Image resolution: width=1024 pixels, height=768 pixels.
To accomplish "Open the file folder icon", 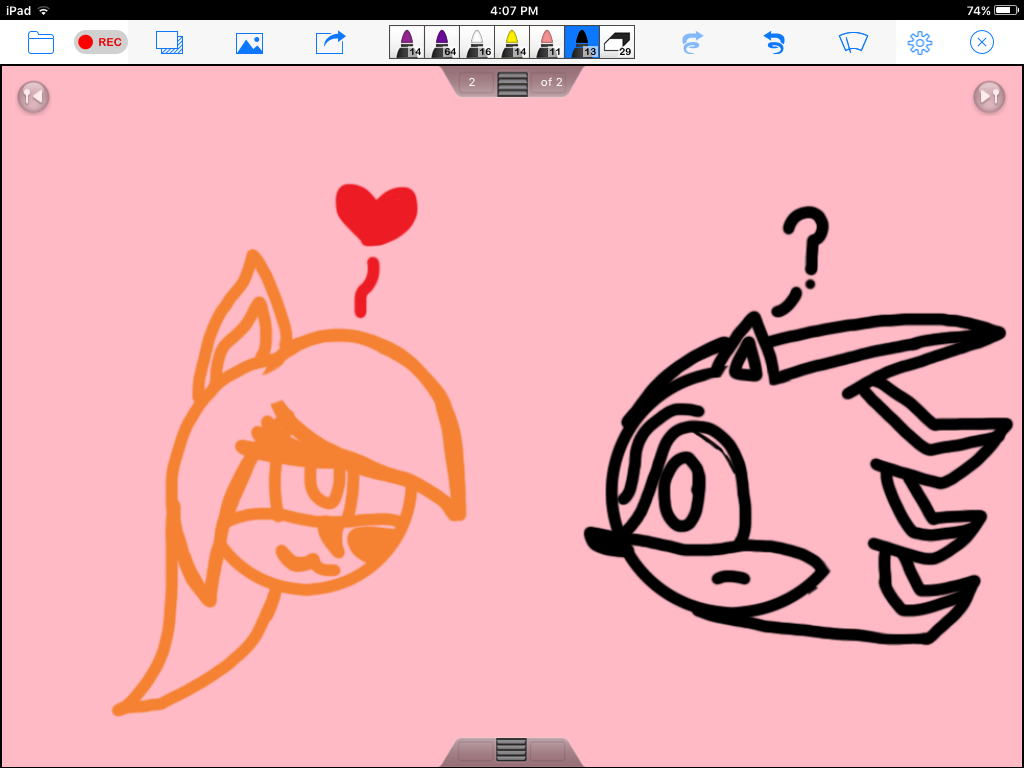I will 41,42.
